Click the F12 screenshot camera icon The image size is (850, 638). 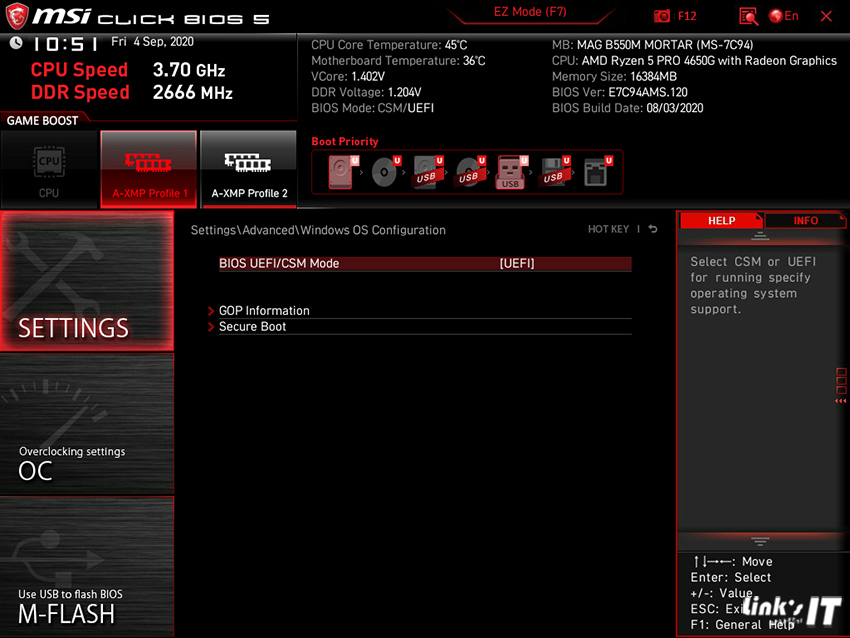coord(661,16)
